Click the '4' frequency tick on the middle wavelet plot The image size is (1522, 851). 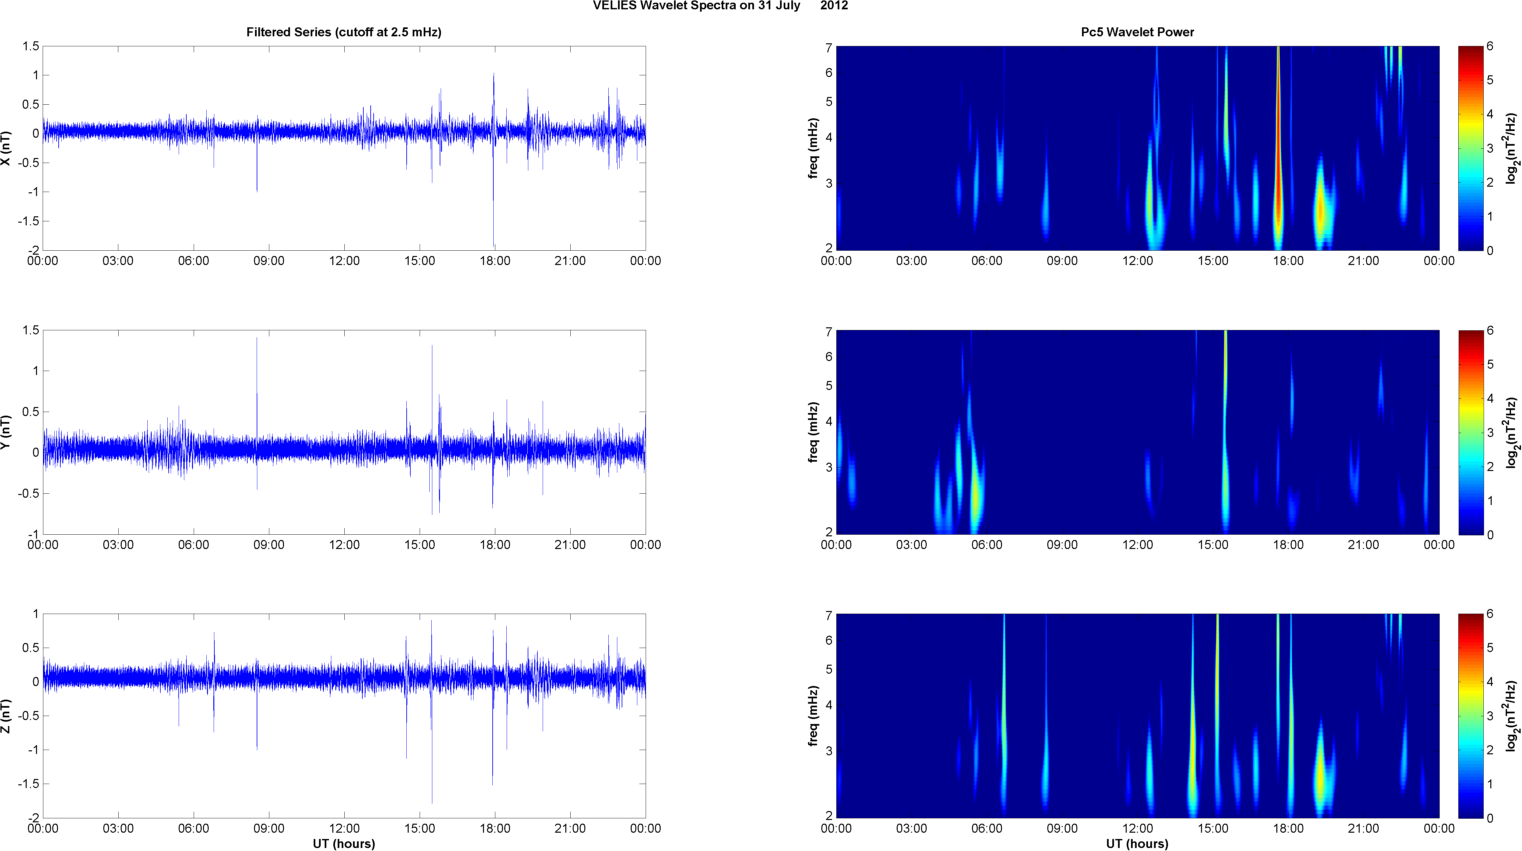pyautogui.click(x=829, y=422)
